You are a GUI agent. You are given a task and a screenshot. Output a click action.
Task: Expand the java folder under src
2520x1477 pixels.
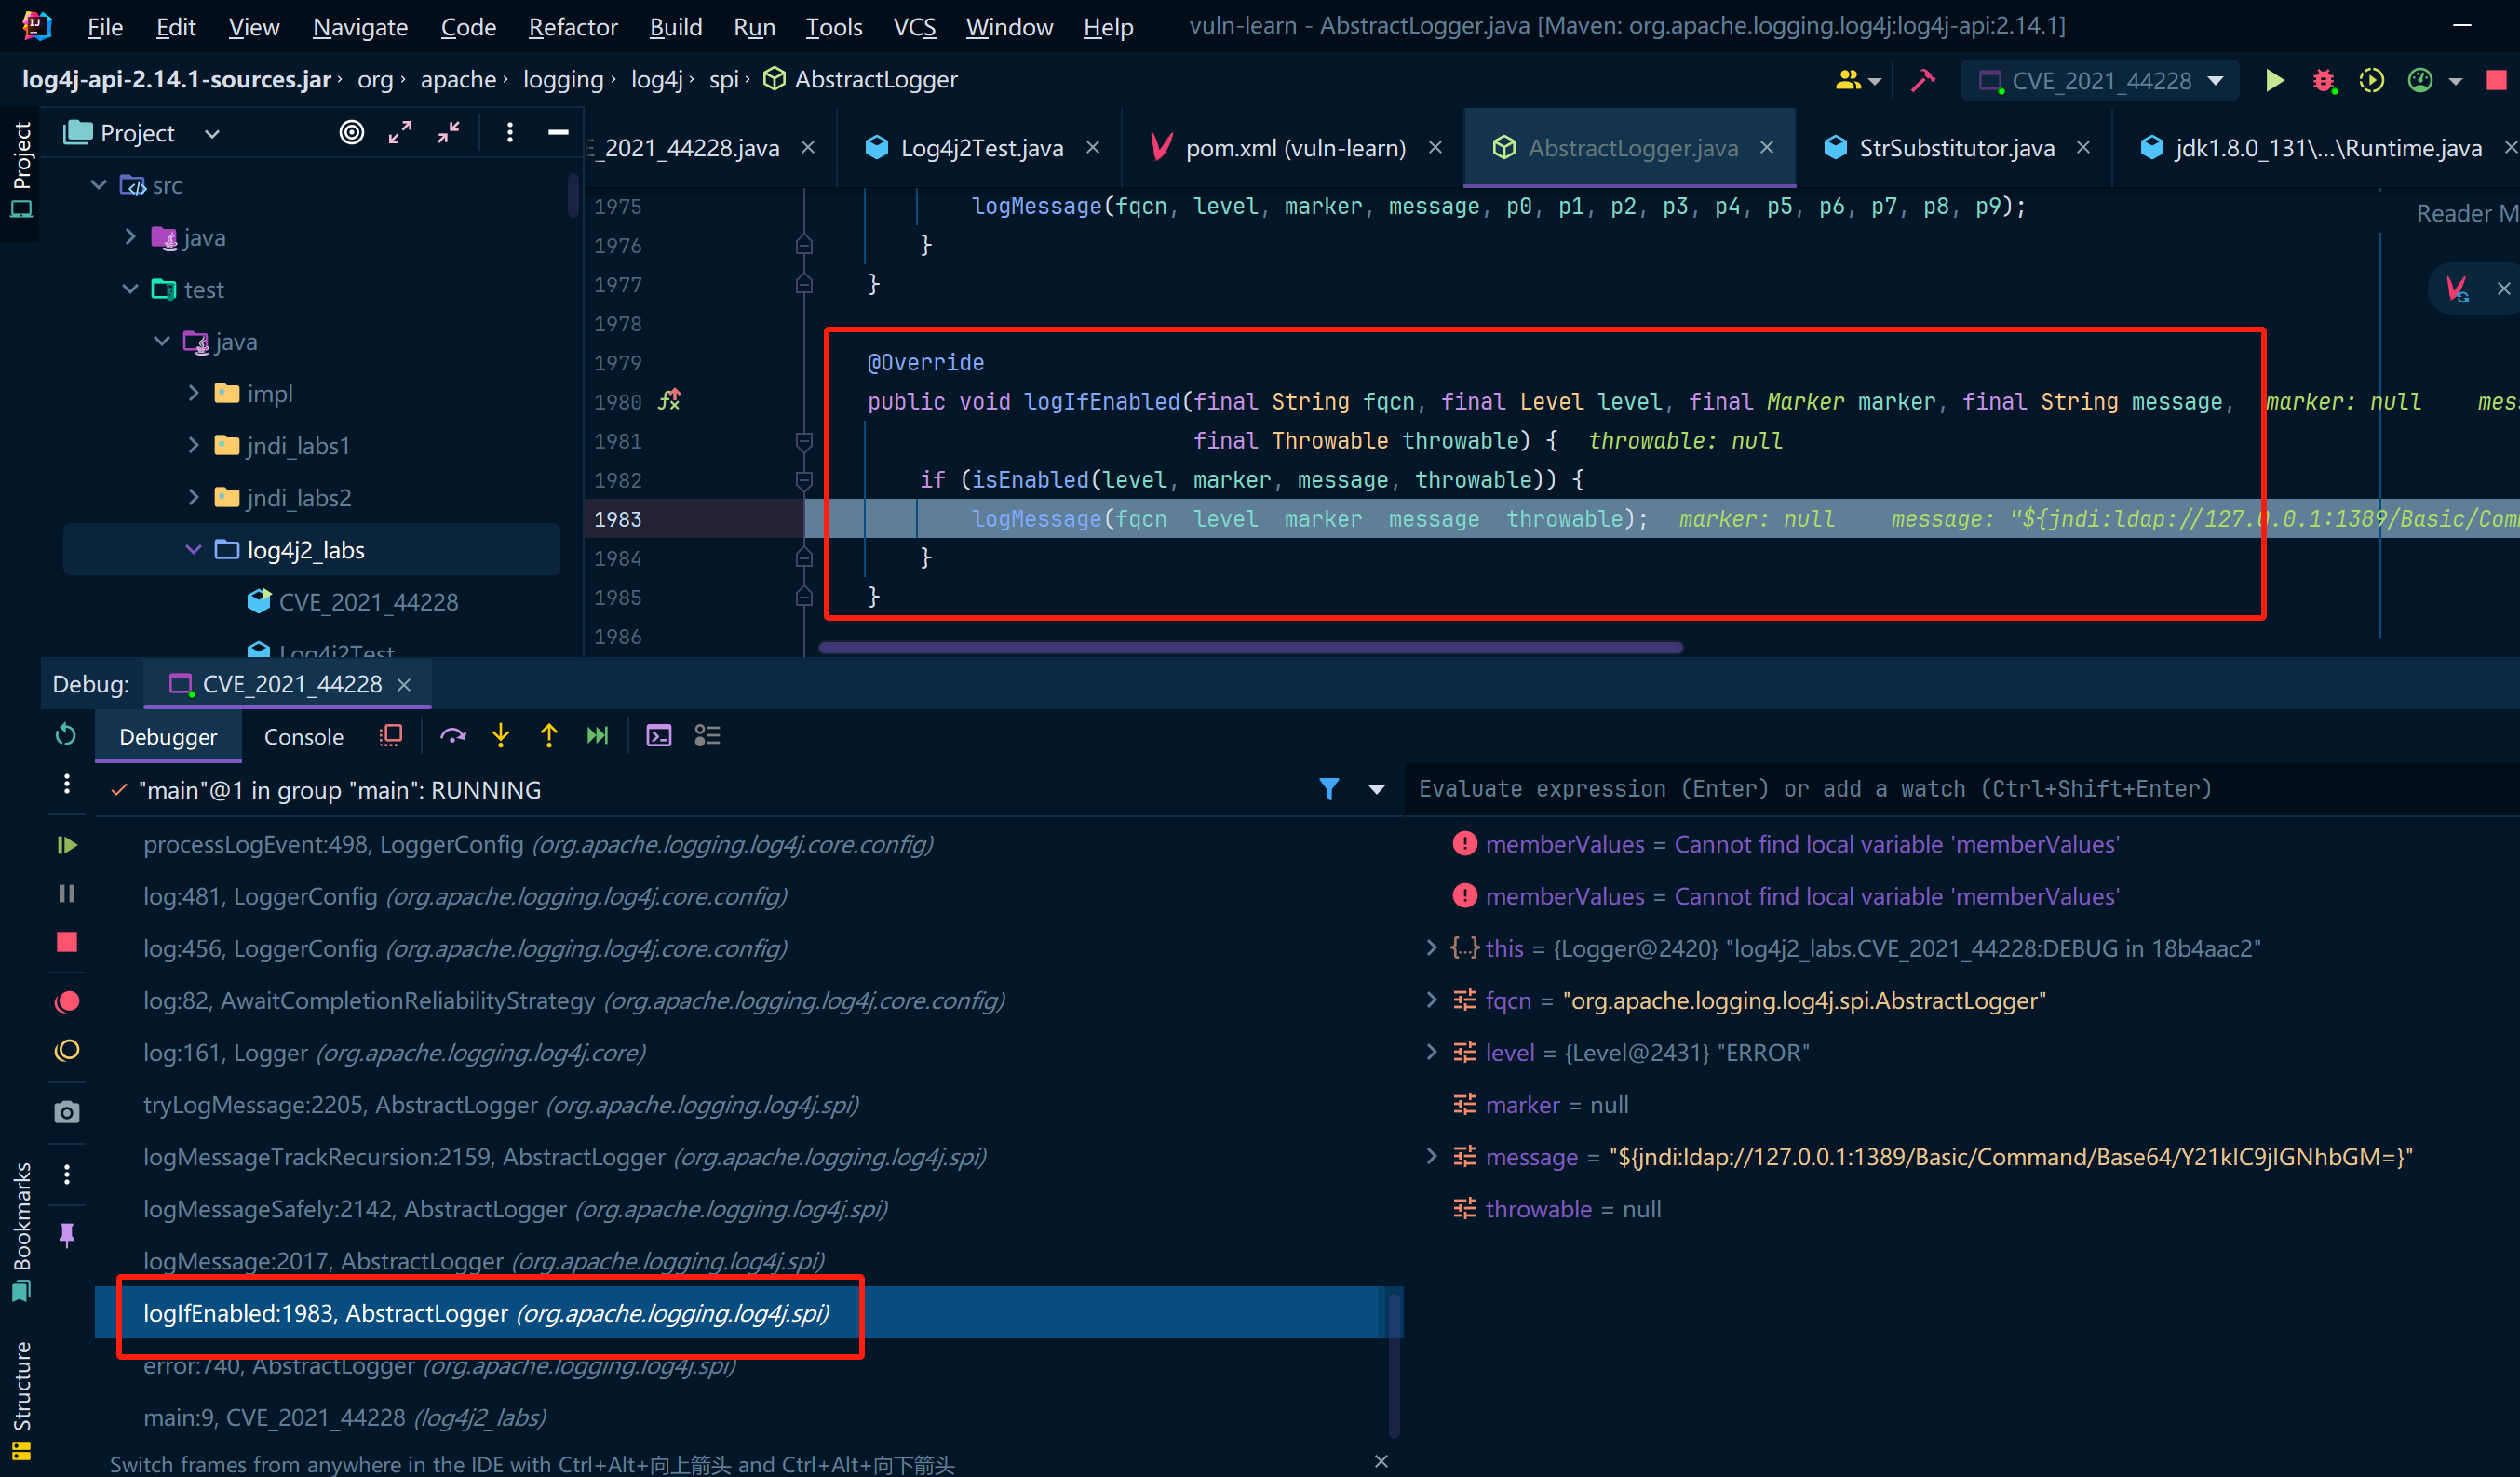(x=130, y=237)
